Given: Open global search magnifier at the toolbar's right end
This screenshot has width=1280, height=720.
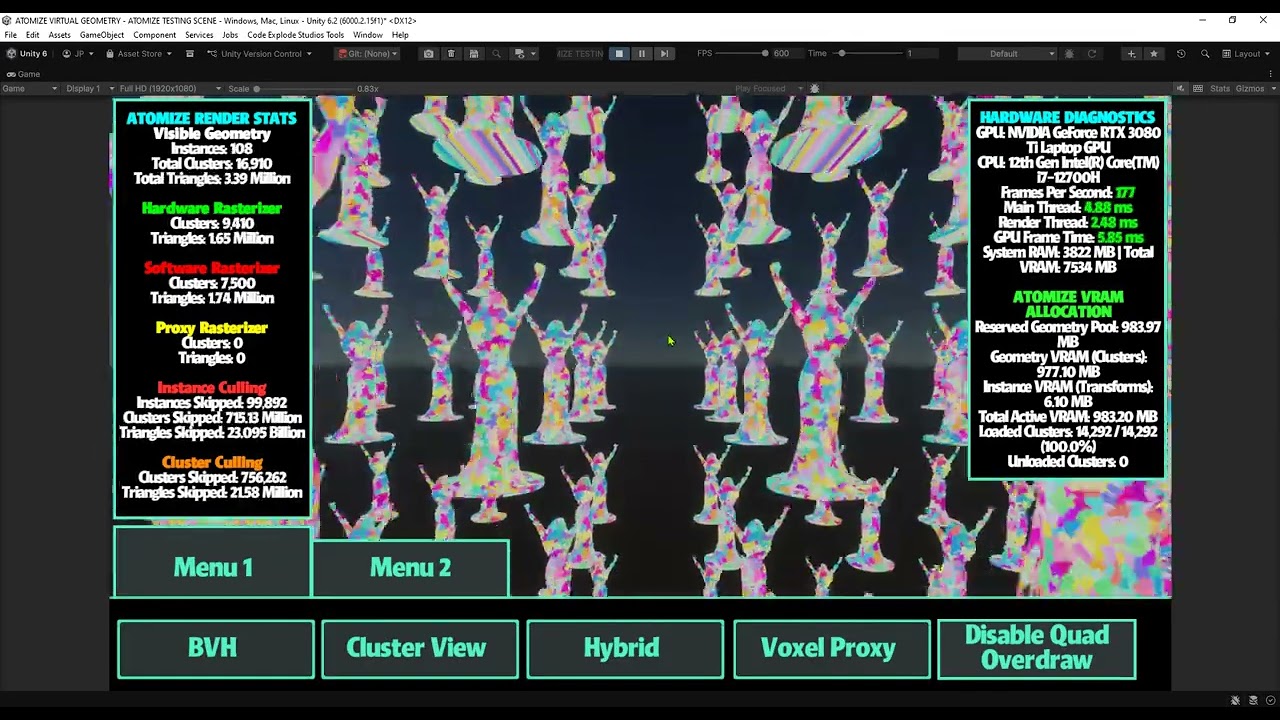Looking at the screenshot, I should coord(1205,54).
